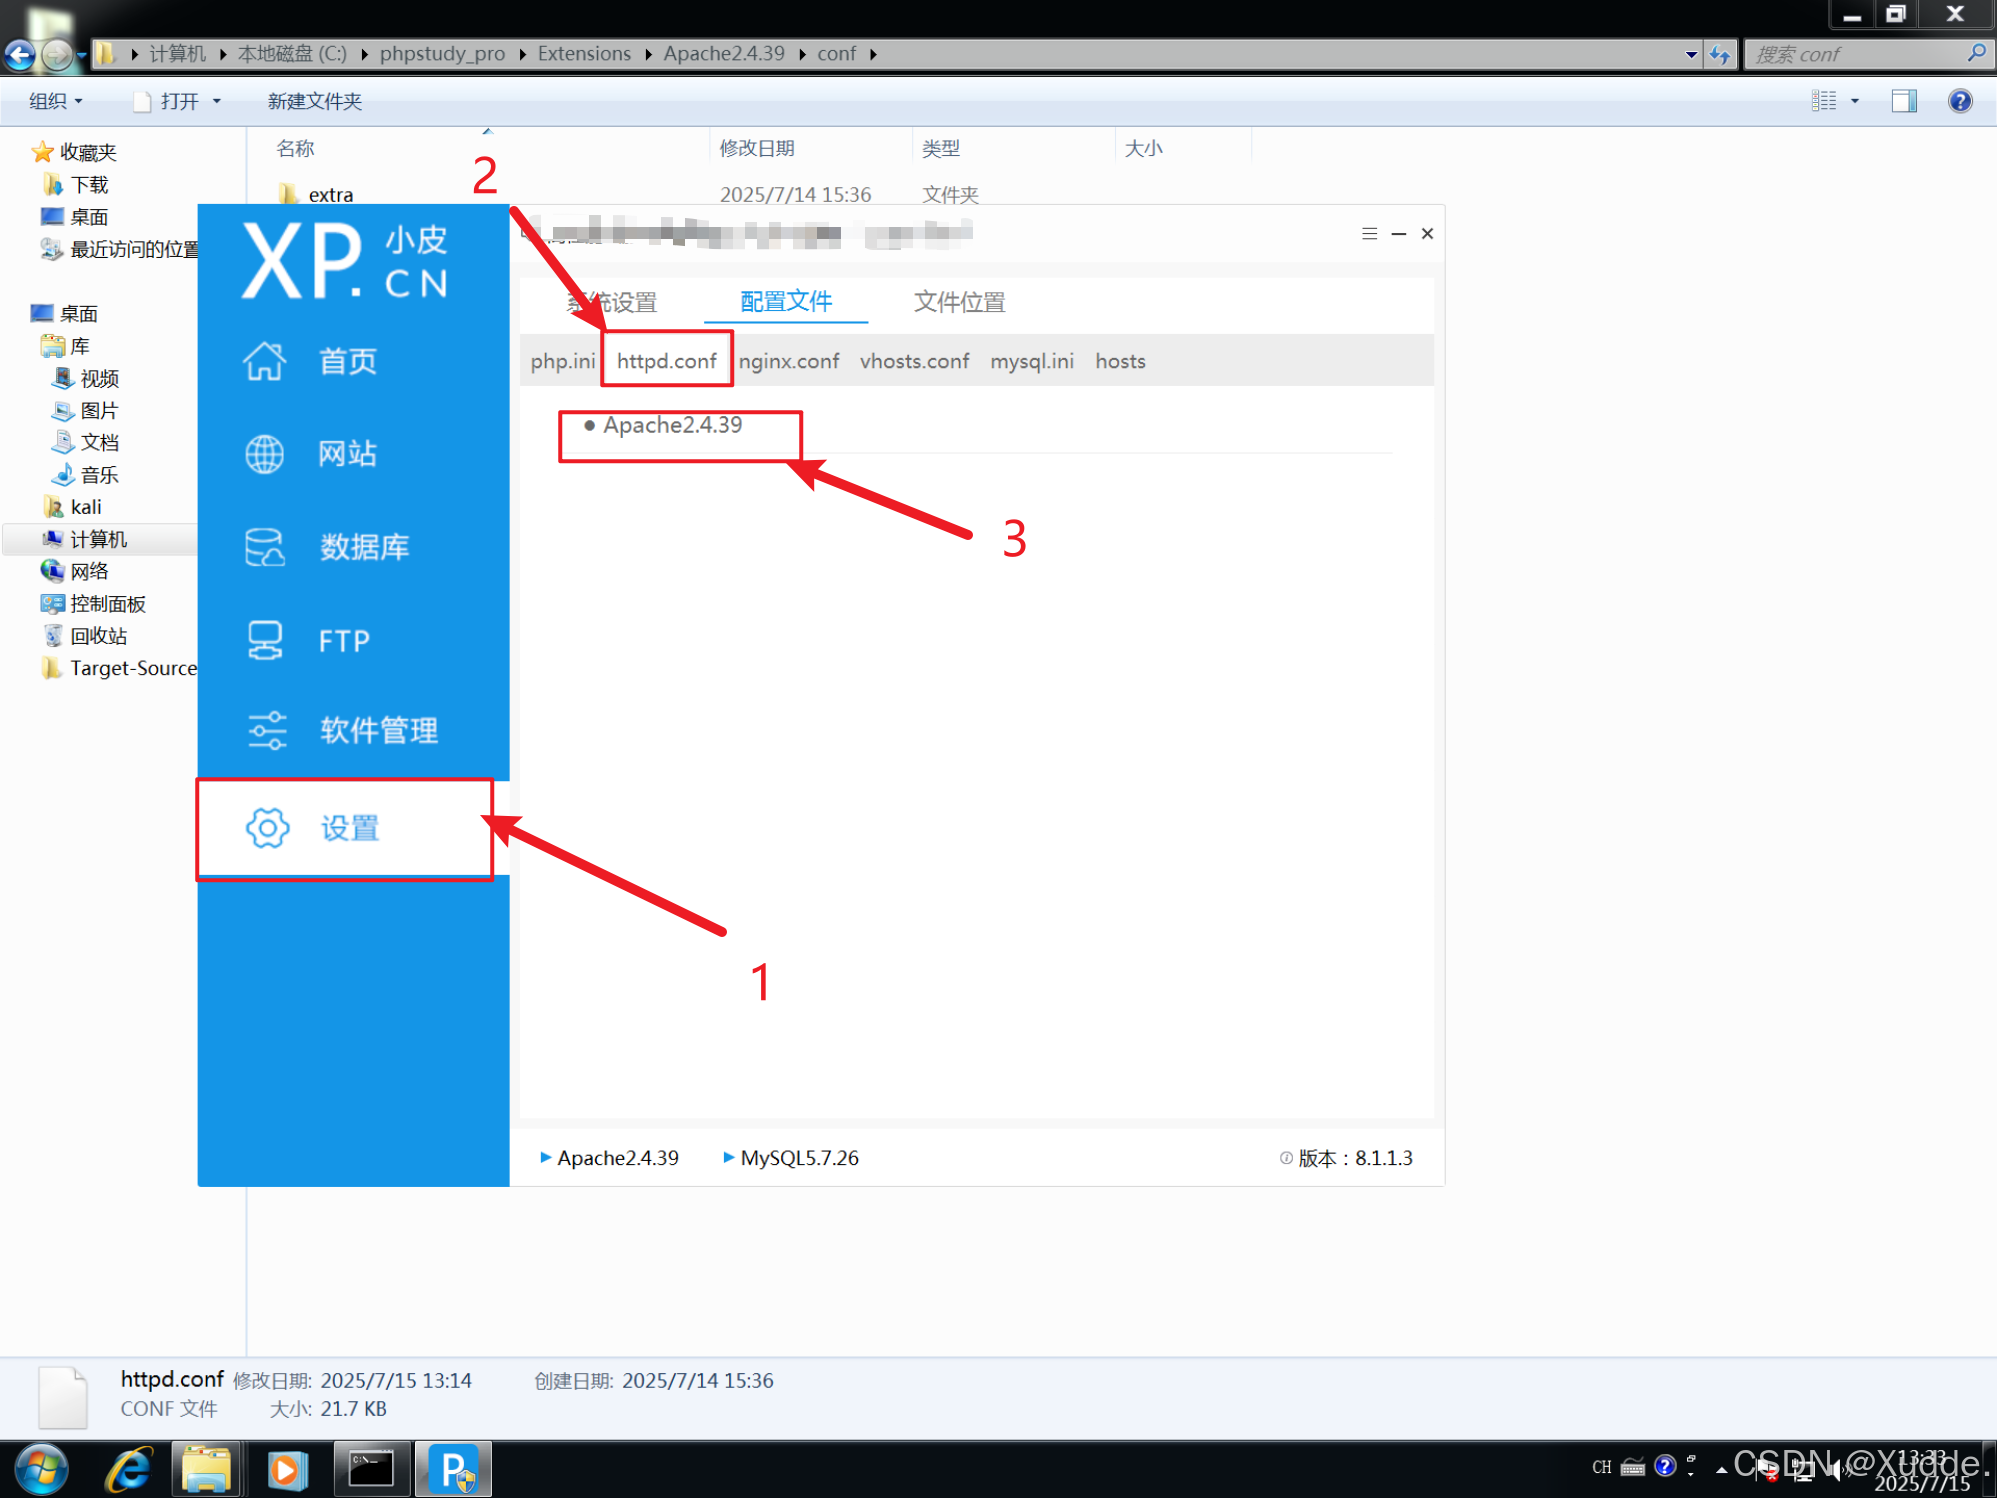Select 收藏夹 favorites in navigation tree
This screenshot has height=1498, width=1997.
point(75,152)
